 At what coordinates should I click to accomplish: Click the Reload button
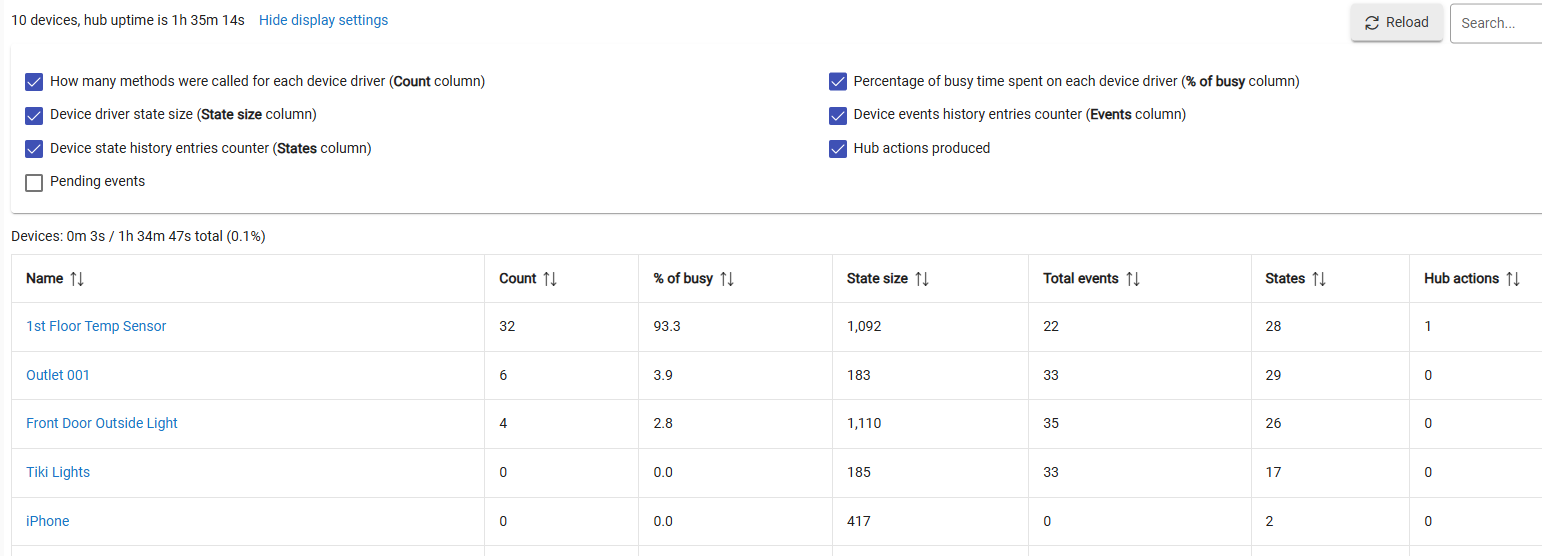click(1397, 23)
